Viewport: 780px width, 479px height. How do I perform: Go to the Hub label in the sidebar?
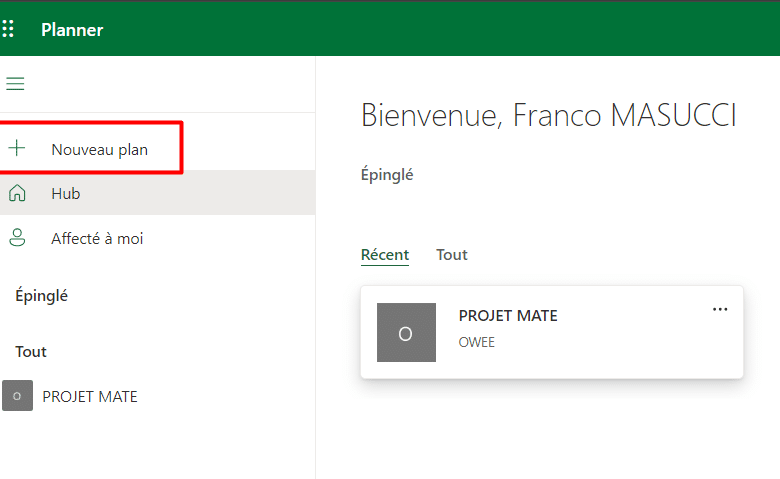tap(66, 194)
